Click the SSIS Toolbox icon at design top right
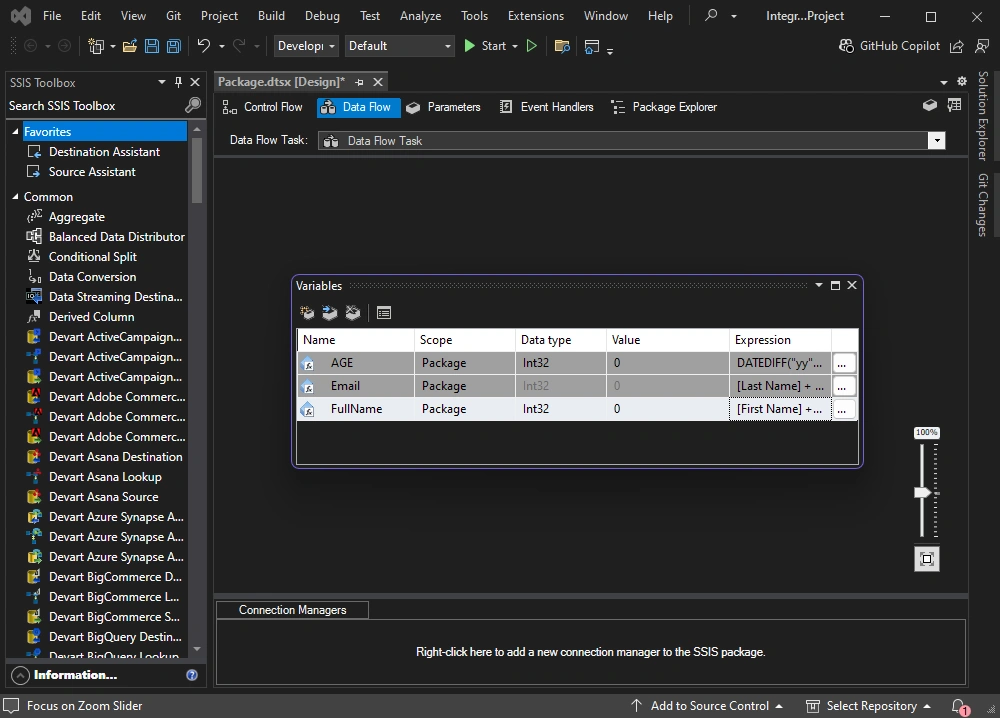Viewport: 1000px width, 718px height. coord(930,105)
